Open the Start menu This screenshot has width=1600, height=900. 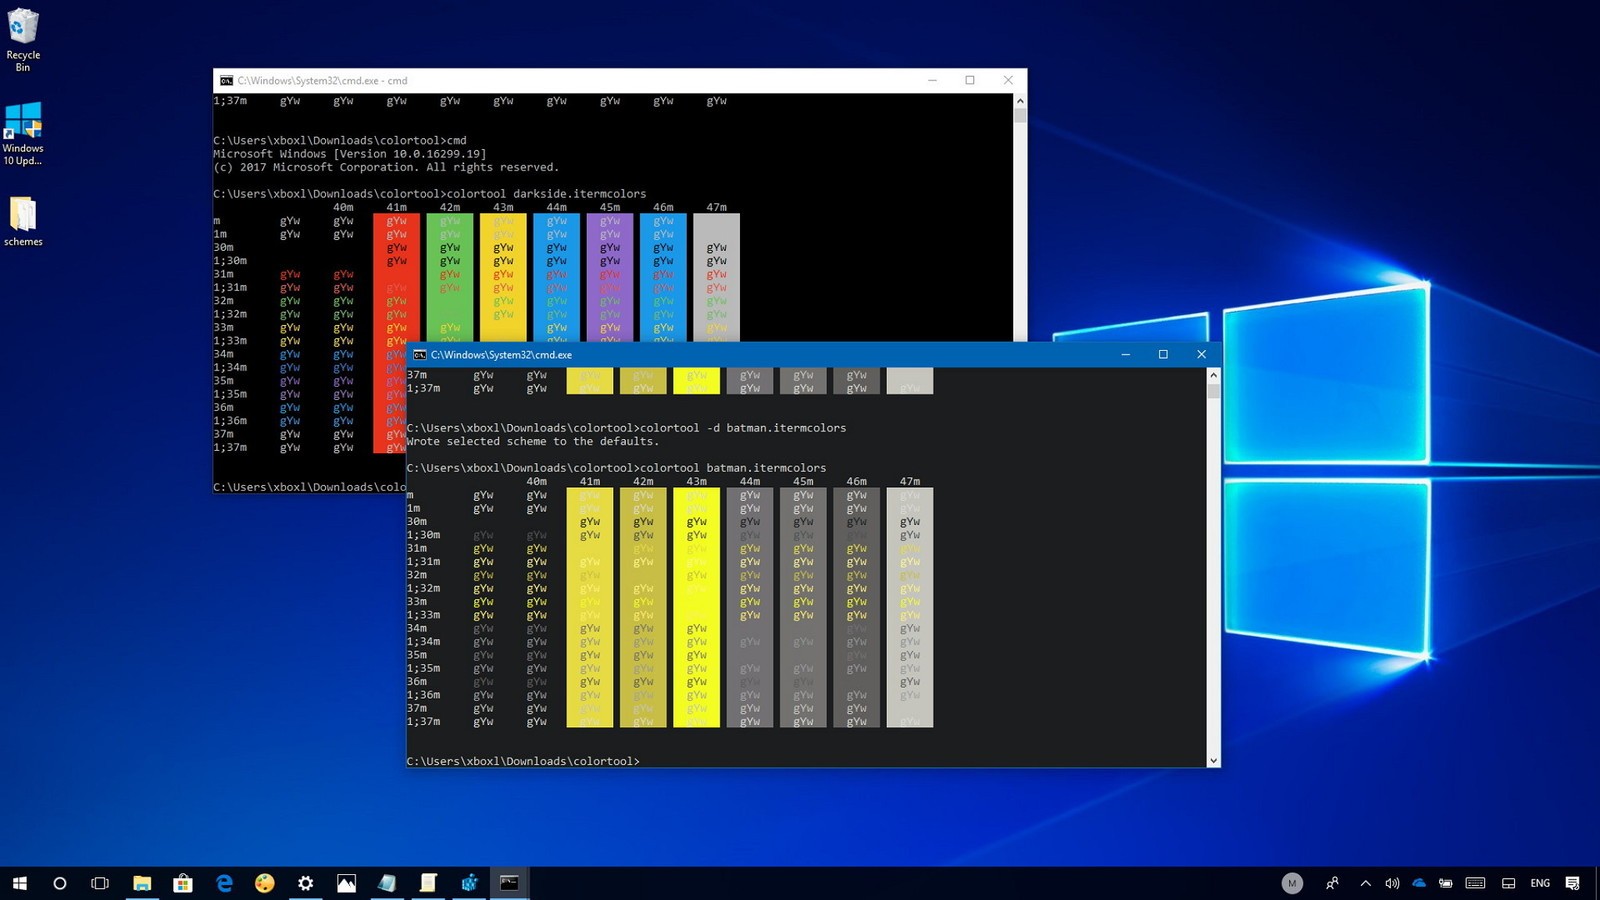(18, 883)
